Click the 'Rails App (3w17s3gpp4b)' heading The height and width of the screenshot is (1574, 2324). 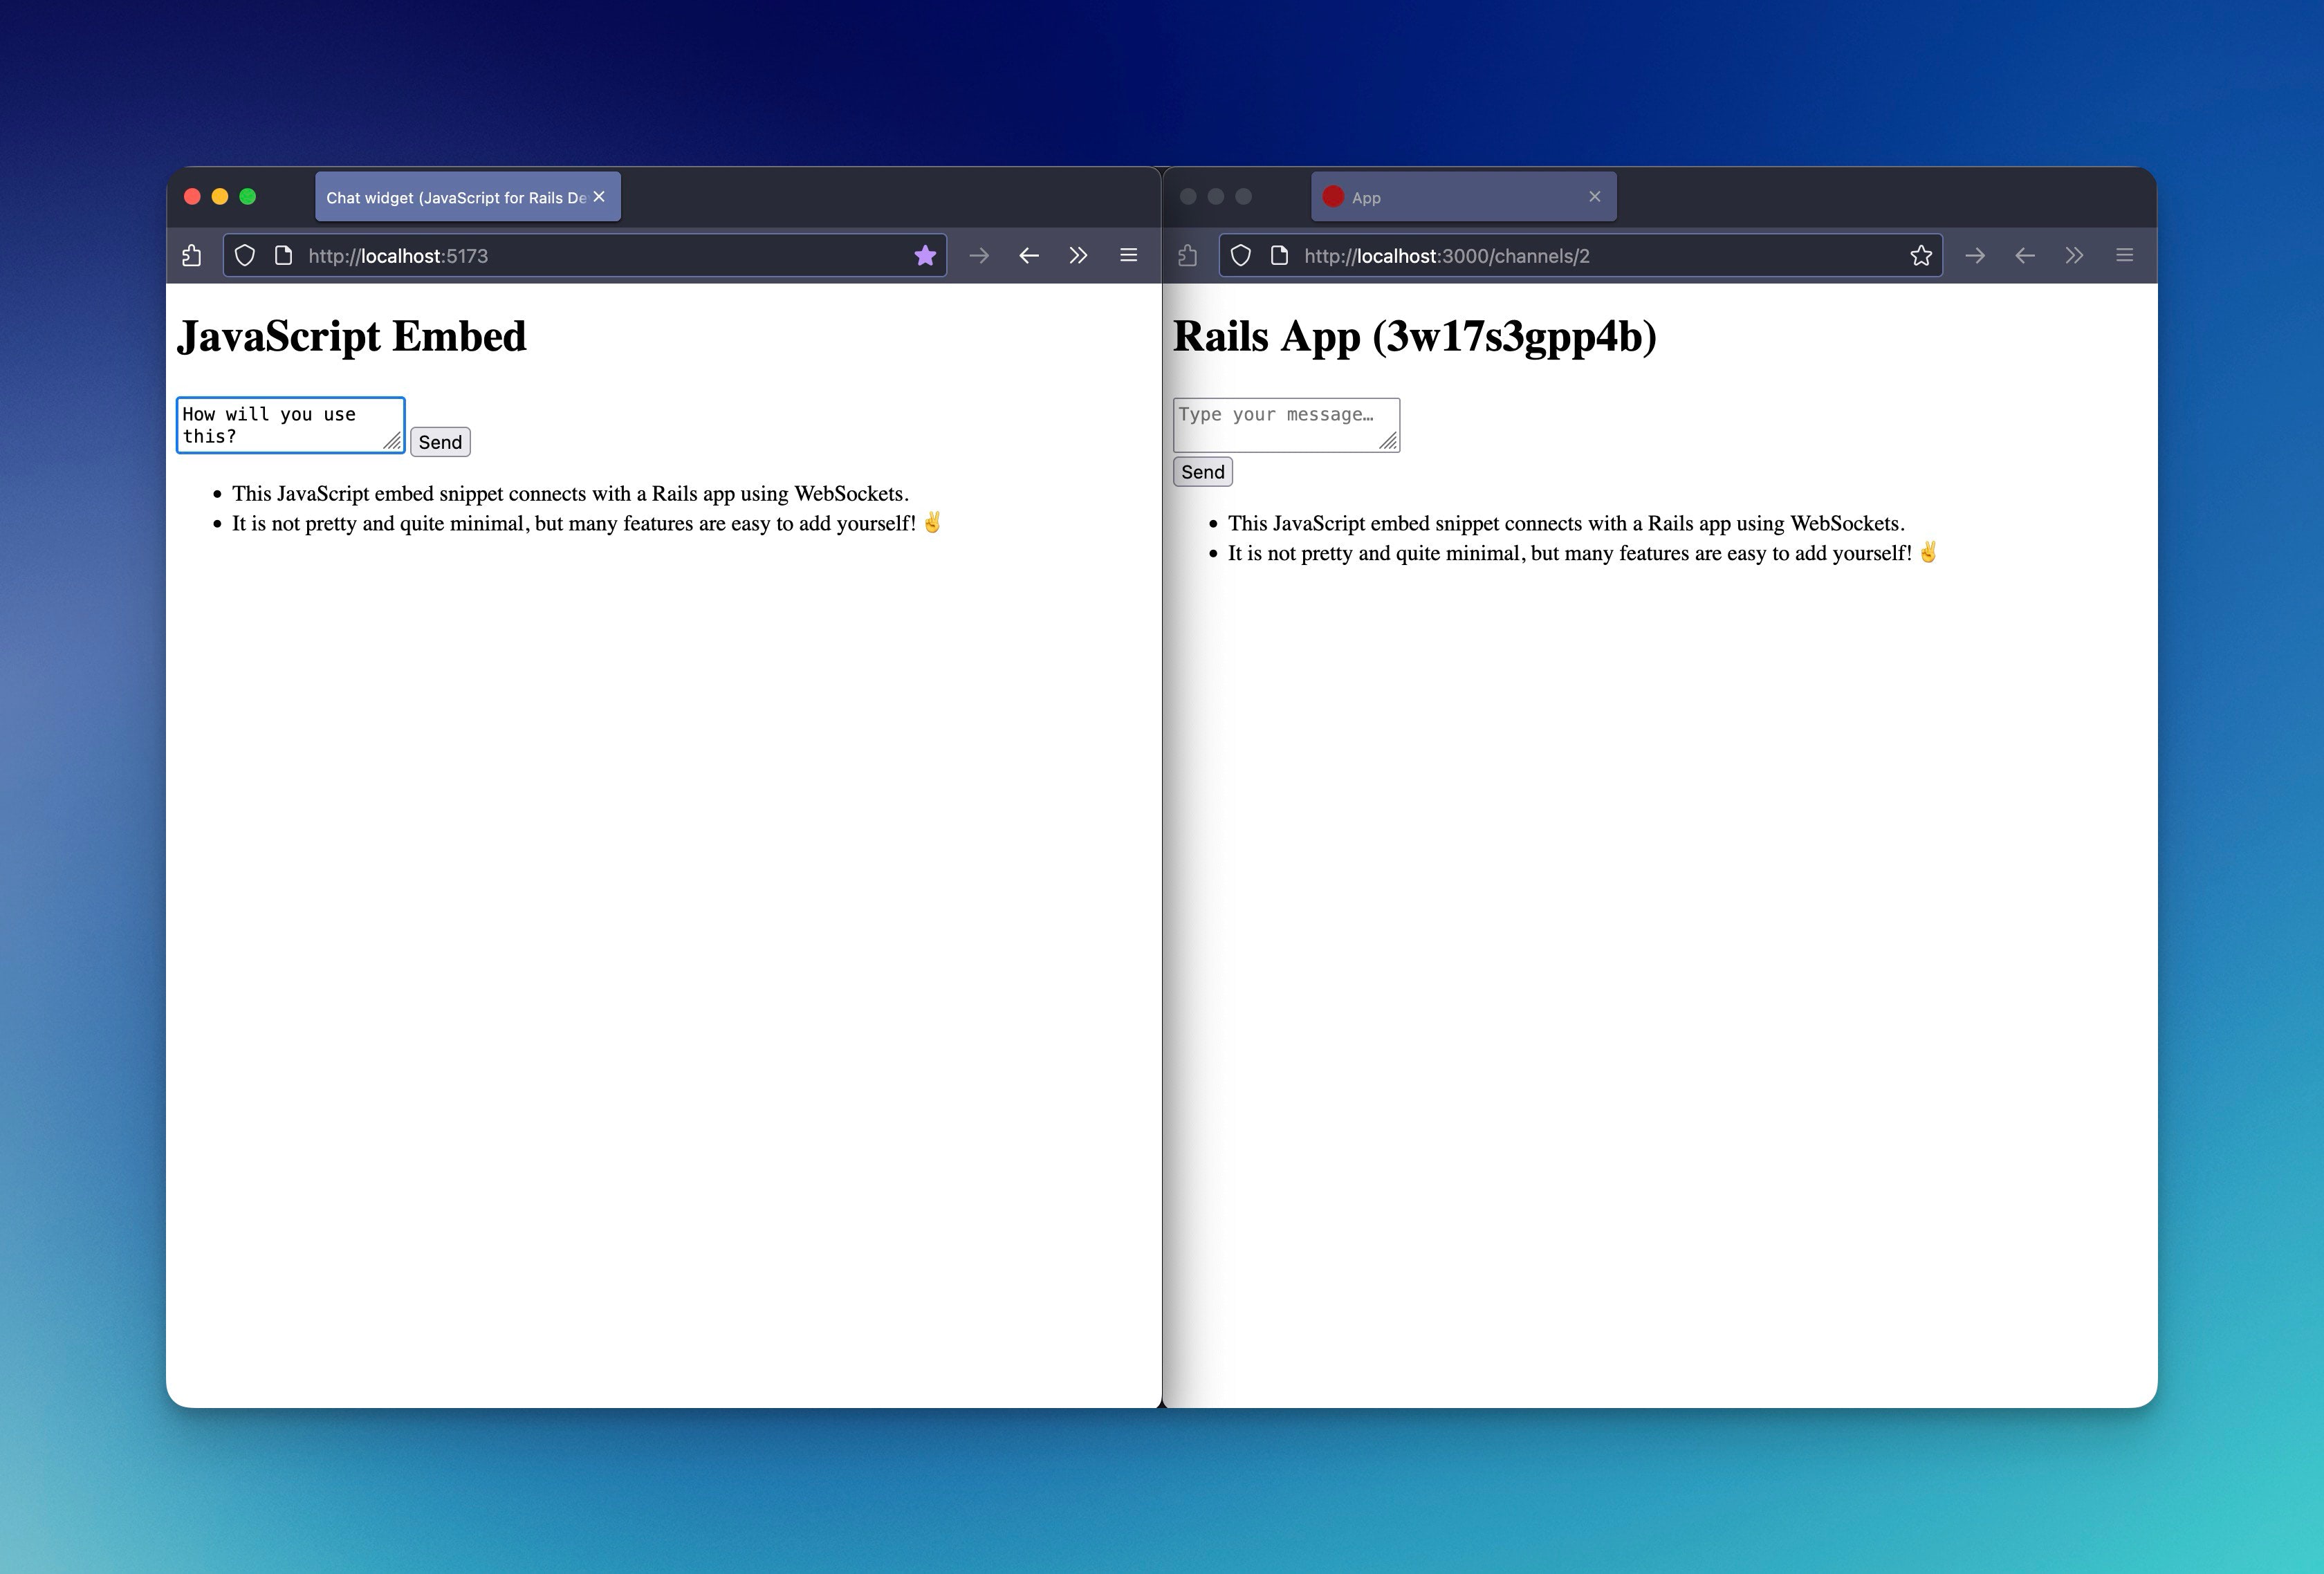[1415, 336]
